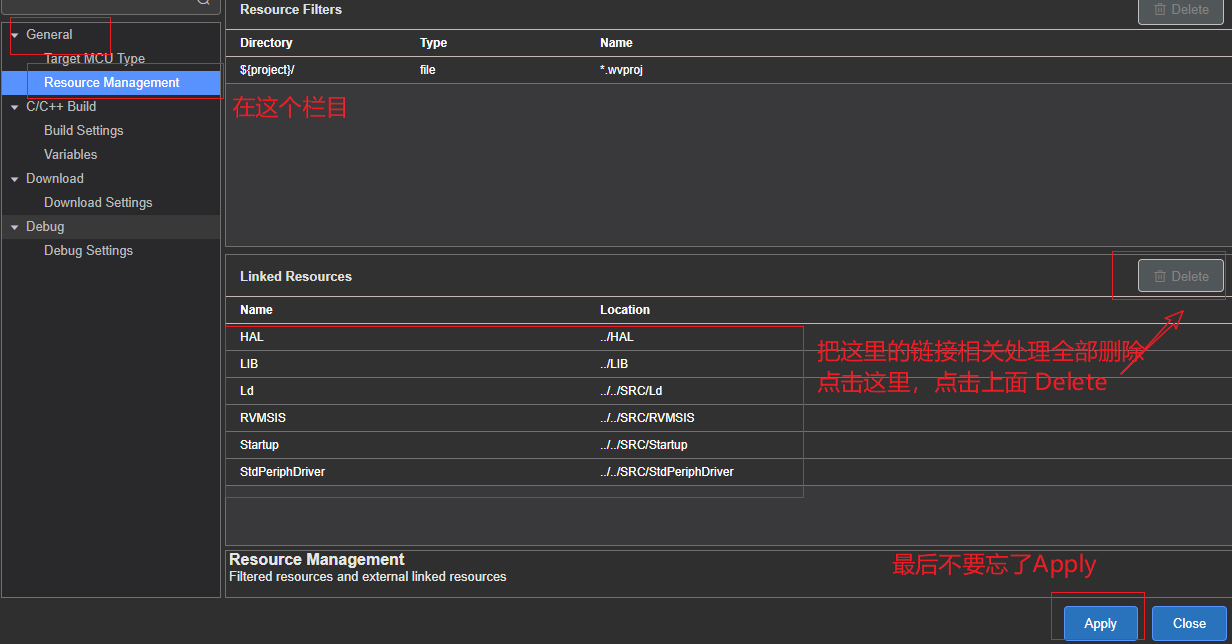Collapse the Debug tree section
The height and width of the screenshot is (644, 1232).
pos(15,227)
